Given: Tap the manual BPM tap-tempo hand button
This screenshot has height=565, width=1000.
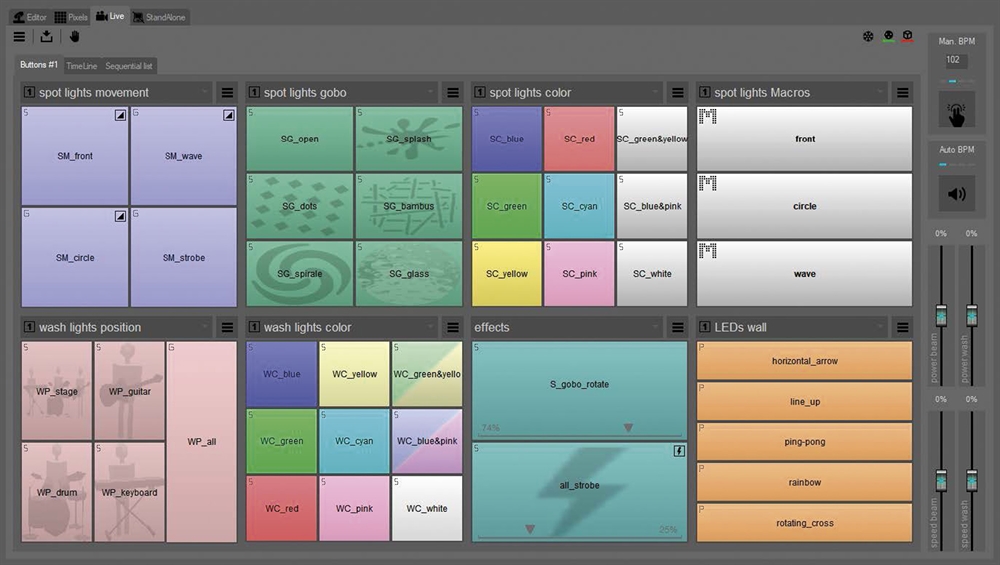Looking at the screenshot, I should coord(957,110).
